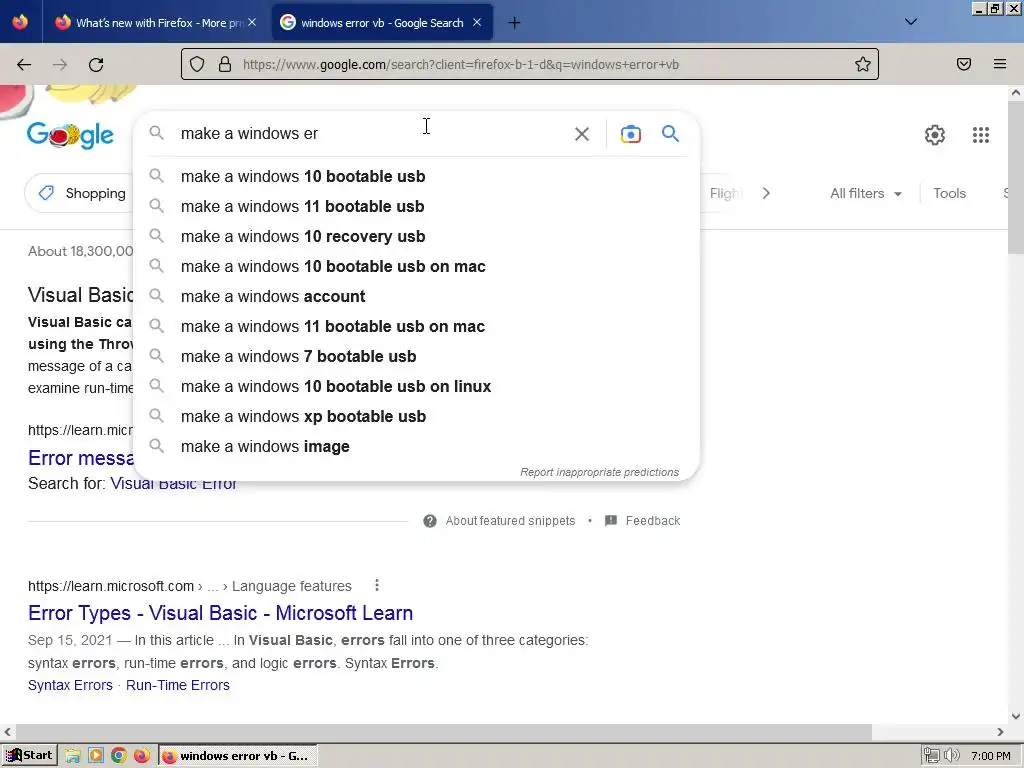Screen dimensions: 1024x768
Task: Open search Tools
Action: pyautogui.click(x=949, y=193)
